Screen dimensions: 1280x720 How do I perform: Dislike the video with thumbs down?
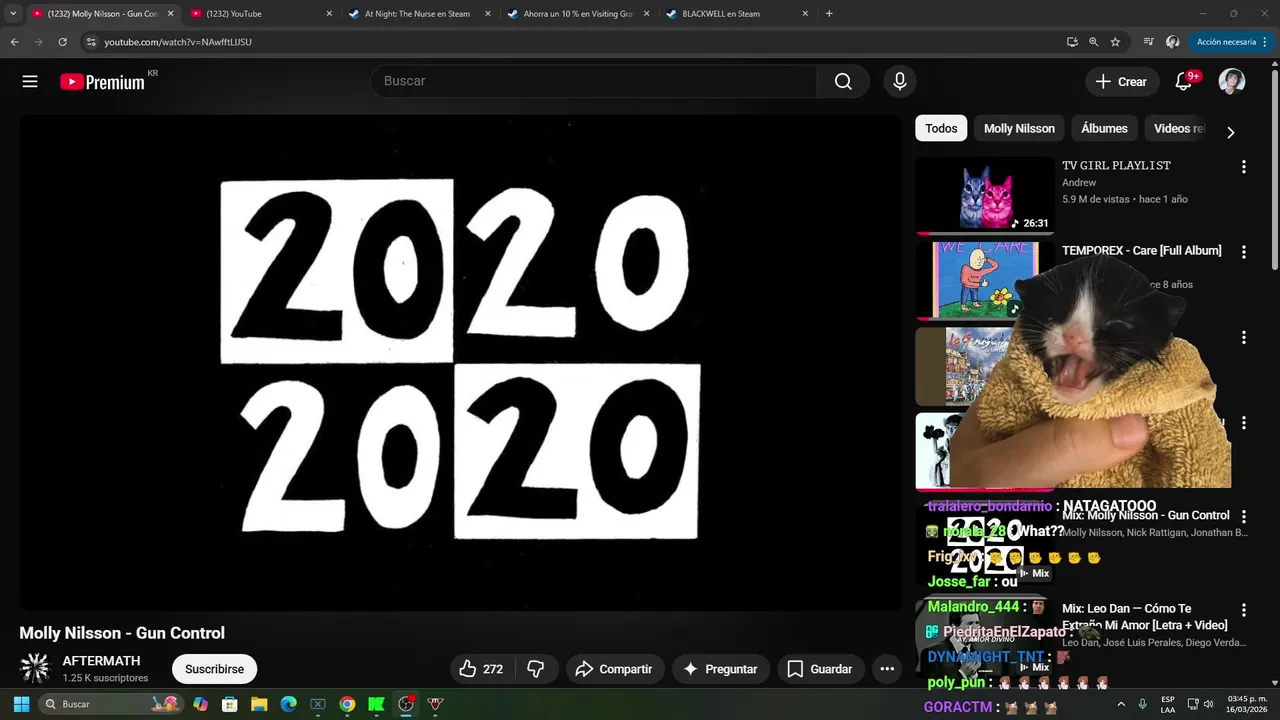[536, 669]
